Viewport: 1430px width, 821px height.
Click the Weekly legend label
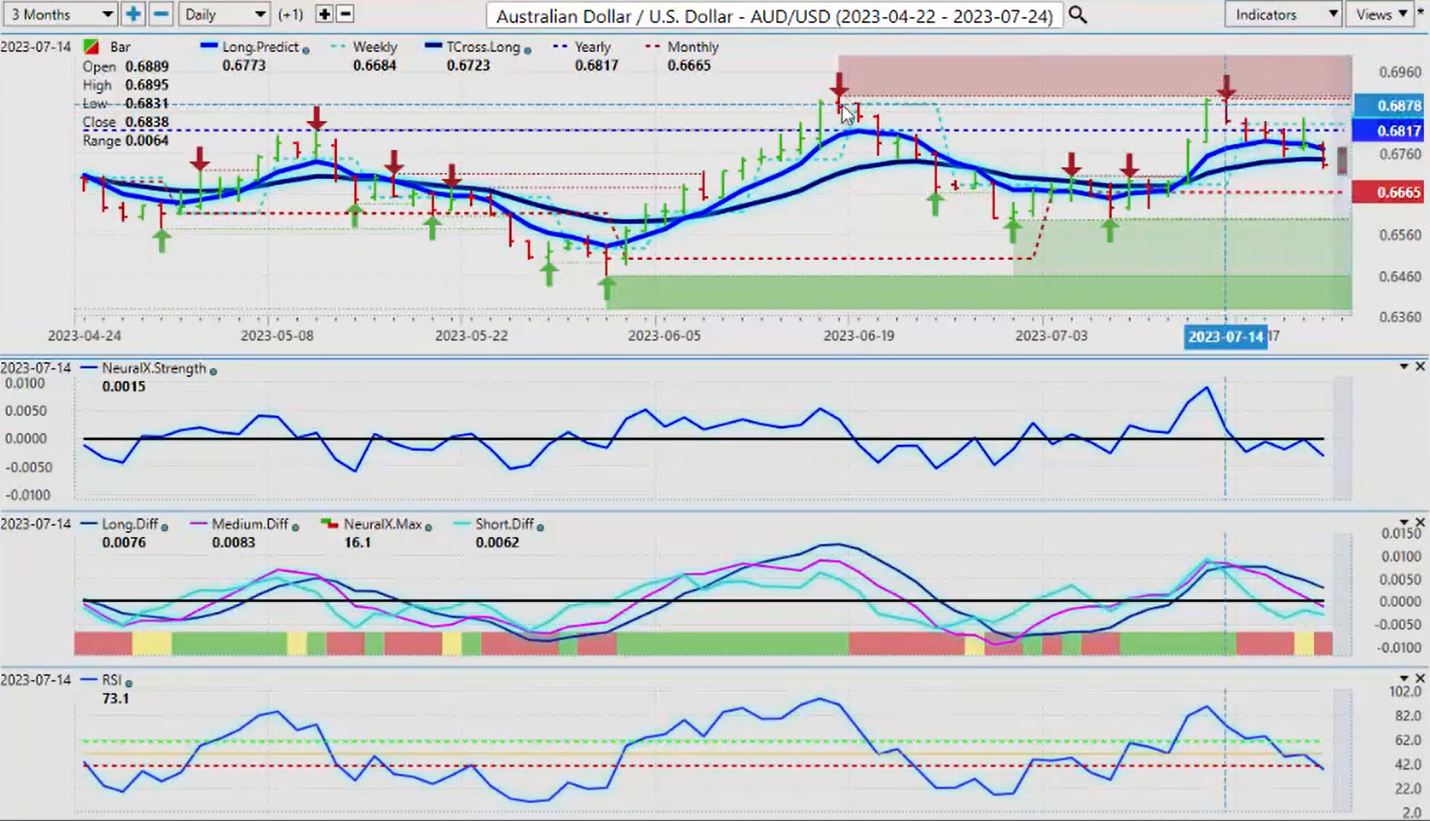[x=375, y=47]
